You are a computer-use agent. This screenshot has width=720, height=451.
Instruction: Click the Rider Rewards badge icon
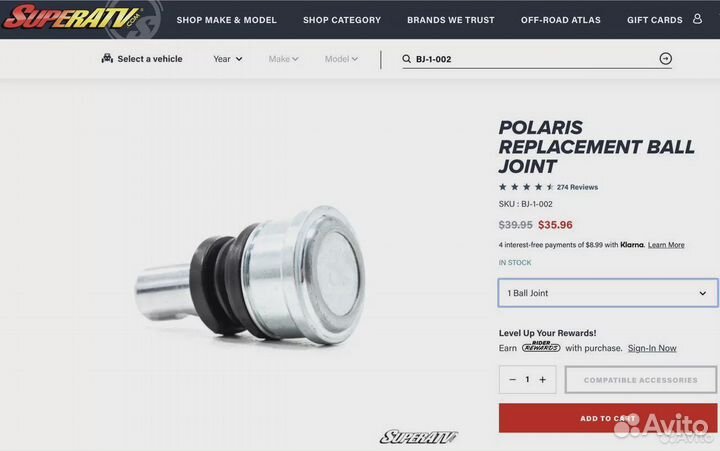point(541,347)
